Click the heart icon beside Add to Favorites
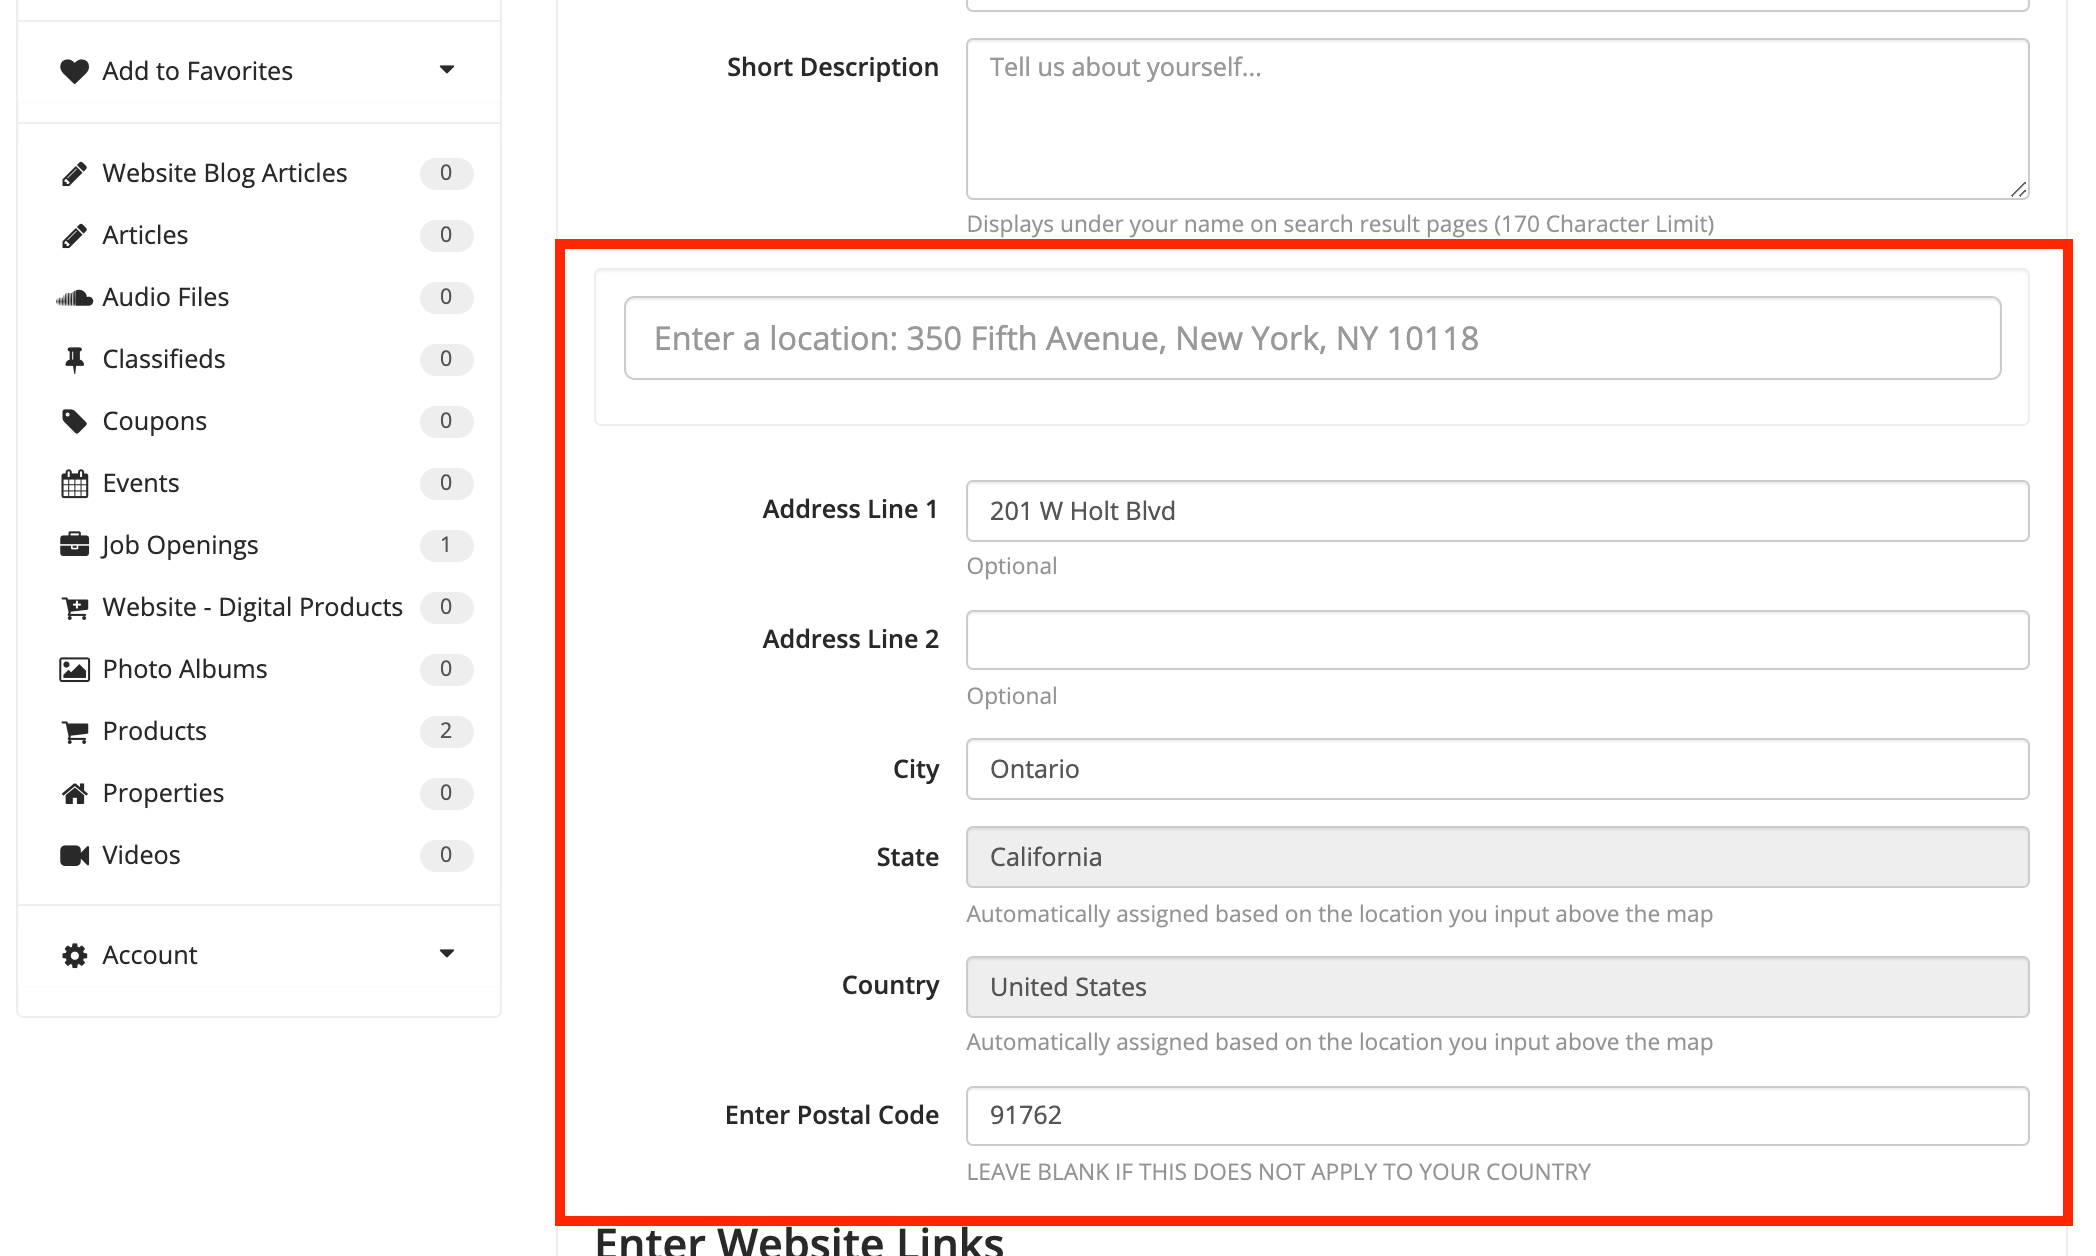The image size is (2096, 1256). click(74, 71)
